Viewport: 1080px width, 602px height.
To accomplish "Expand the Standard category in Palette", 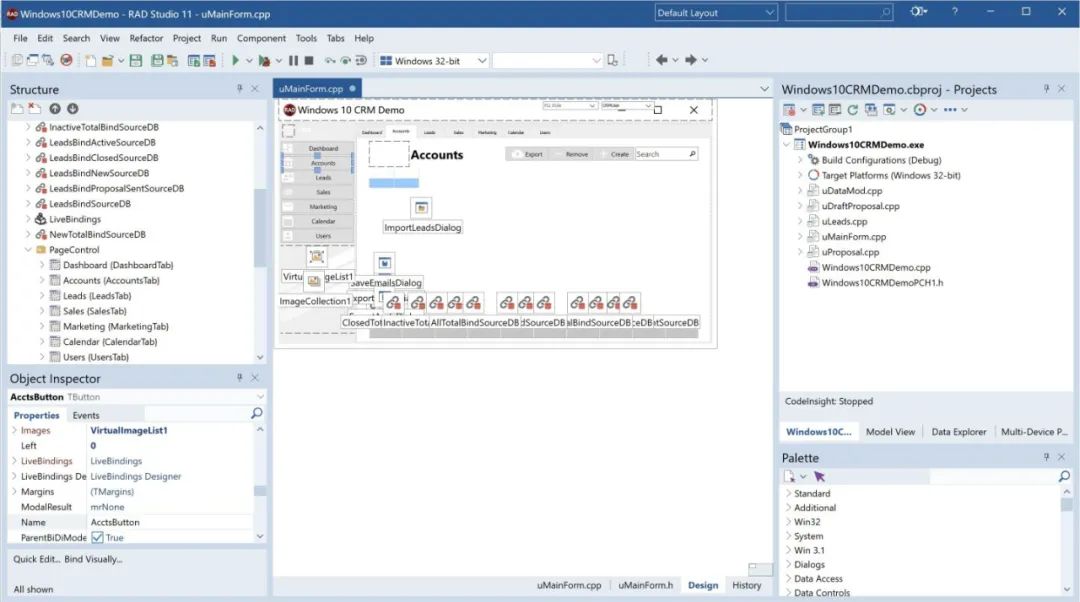I will point(788,493).
